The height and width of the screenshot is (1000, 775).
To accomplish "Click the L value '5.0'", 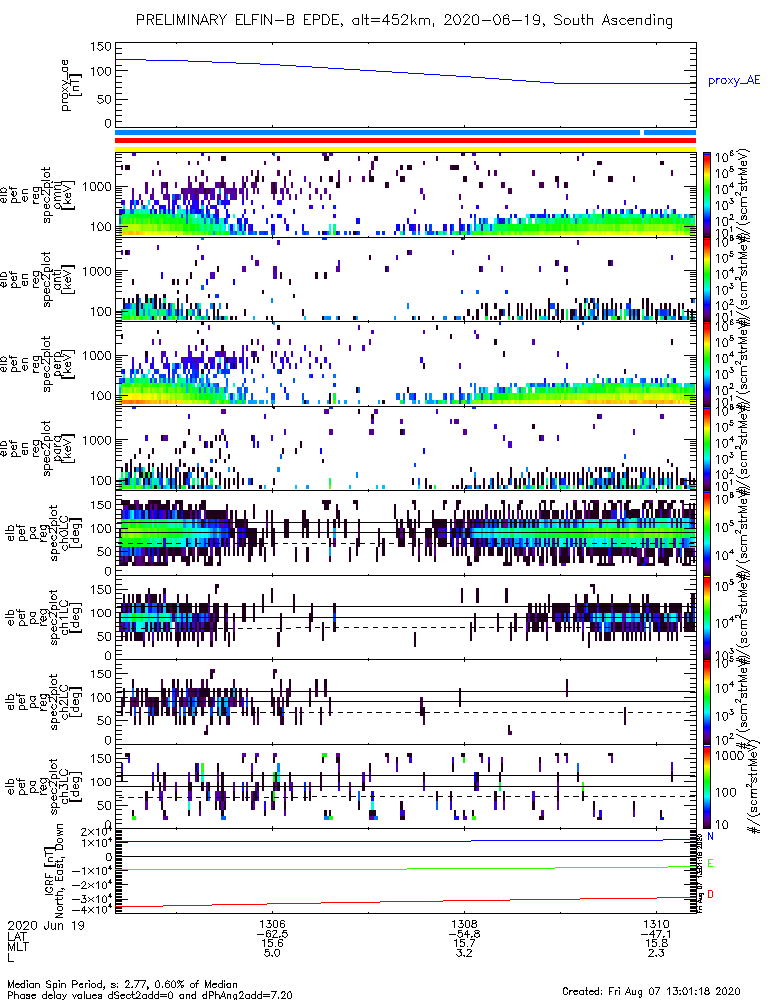I will (272, 953).
